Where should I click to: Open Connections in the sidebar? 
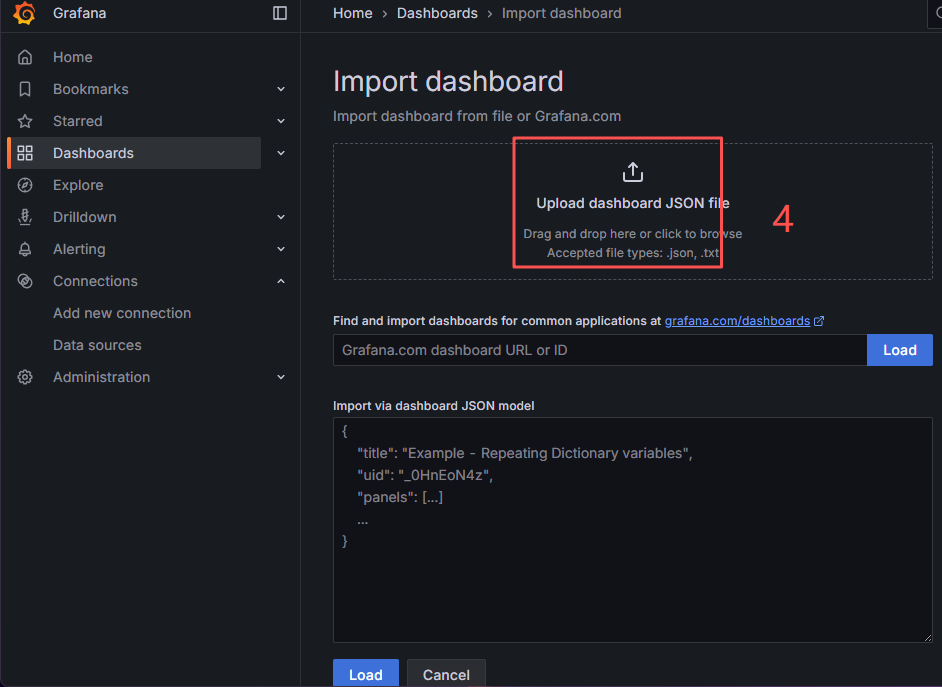95,281
